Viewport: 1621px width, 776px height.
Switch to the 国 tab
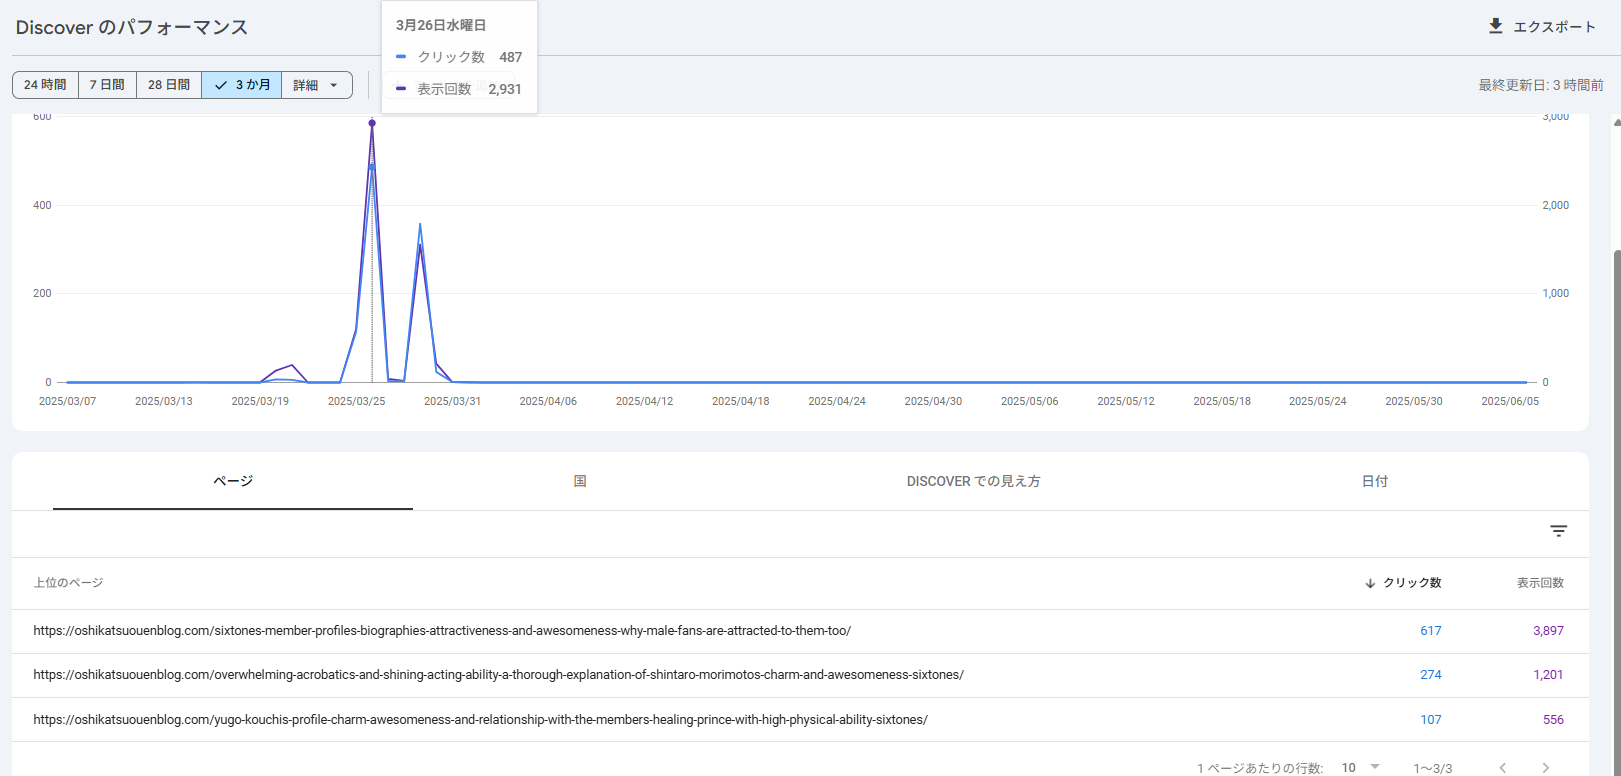click(580, 481)
